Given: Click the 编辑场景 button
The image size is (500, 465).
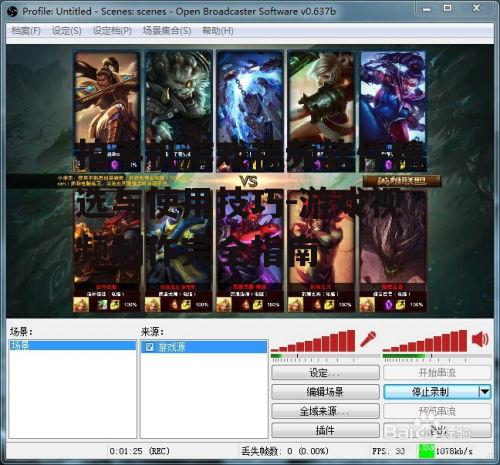Looking at the screenshot, I should point(325,392).
